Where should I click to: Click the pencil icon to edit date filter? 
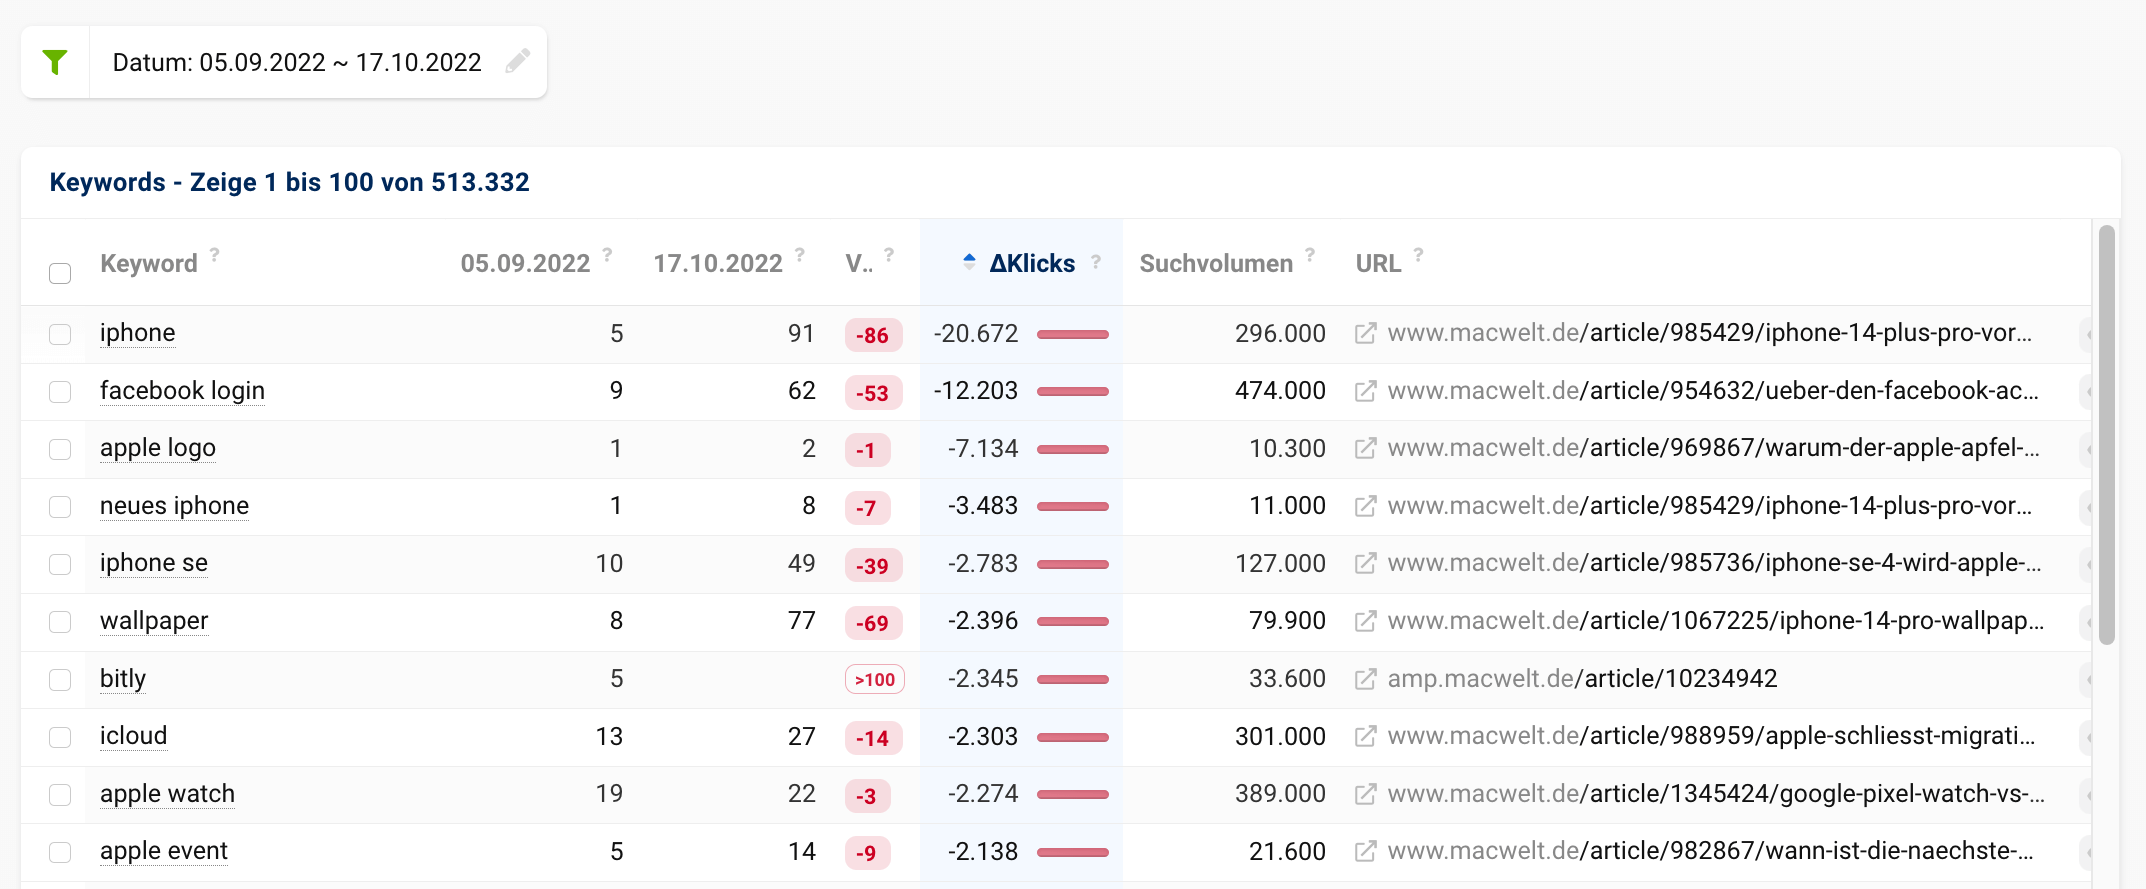tap(517, 62)
